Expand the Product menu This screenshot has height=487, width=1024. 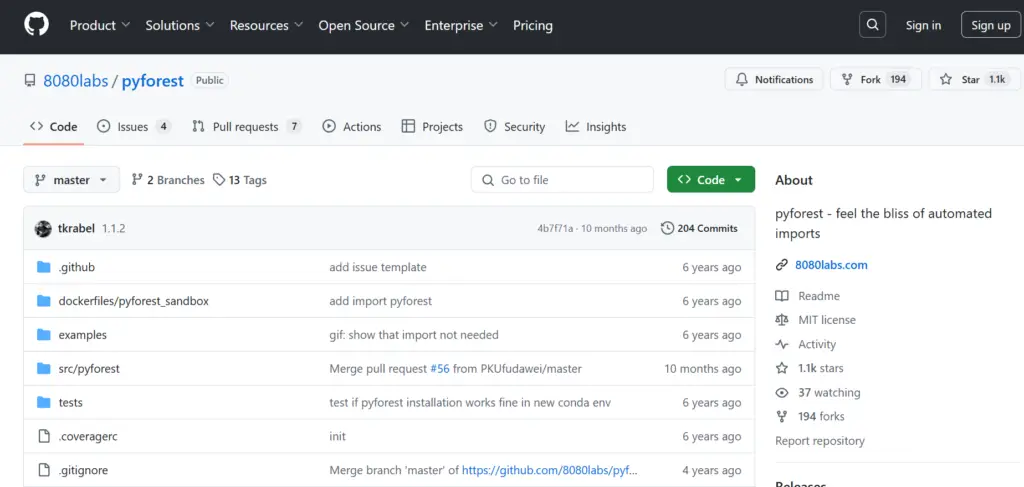tap(100, 25)
